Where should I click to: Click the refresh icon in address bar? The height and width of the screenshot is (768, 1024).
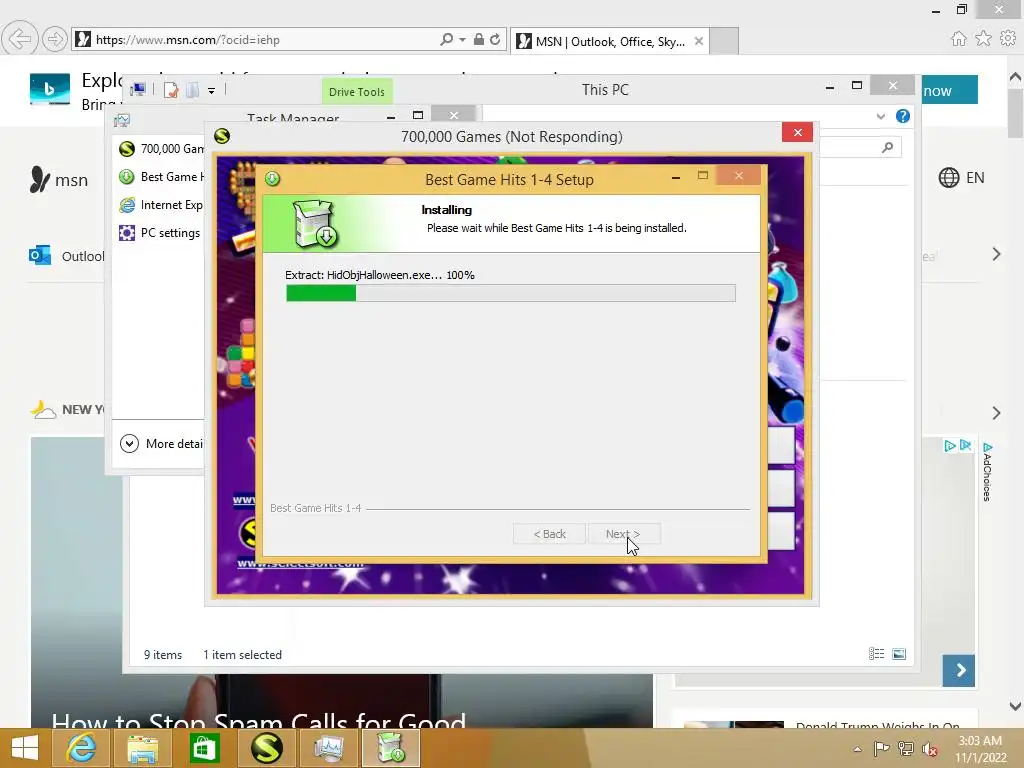pyautogui.click(x=495, y=39)
